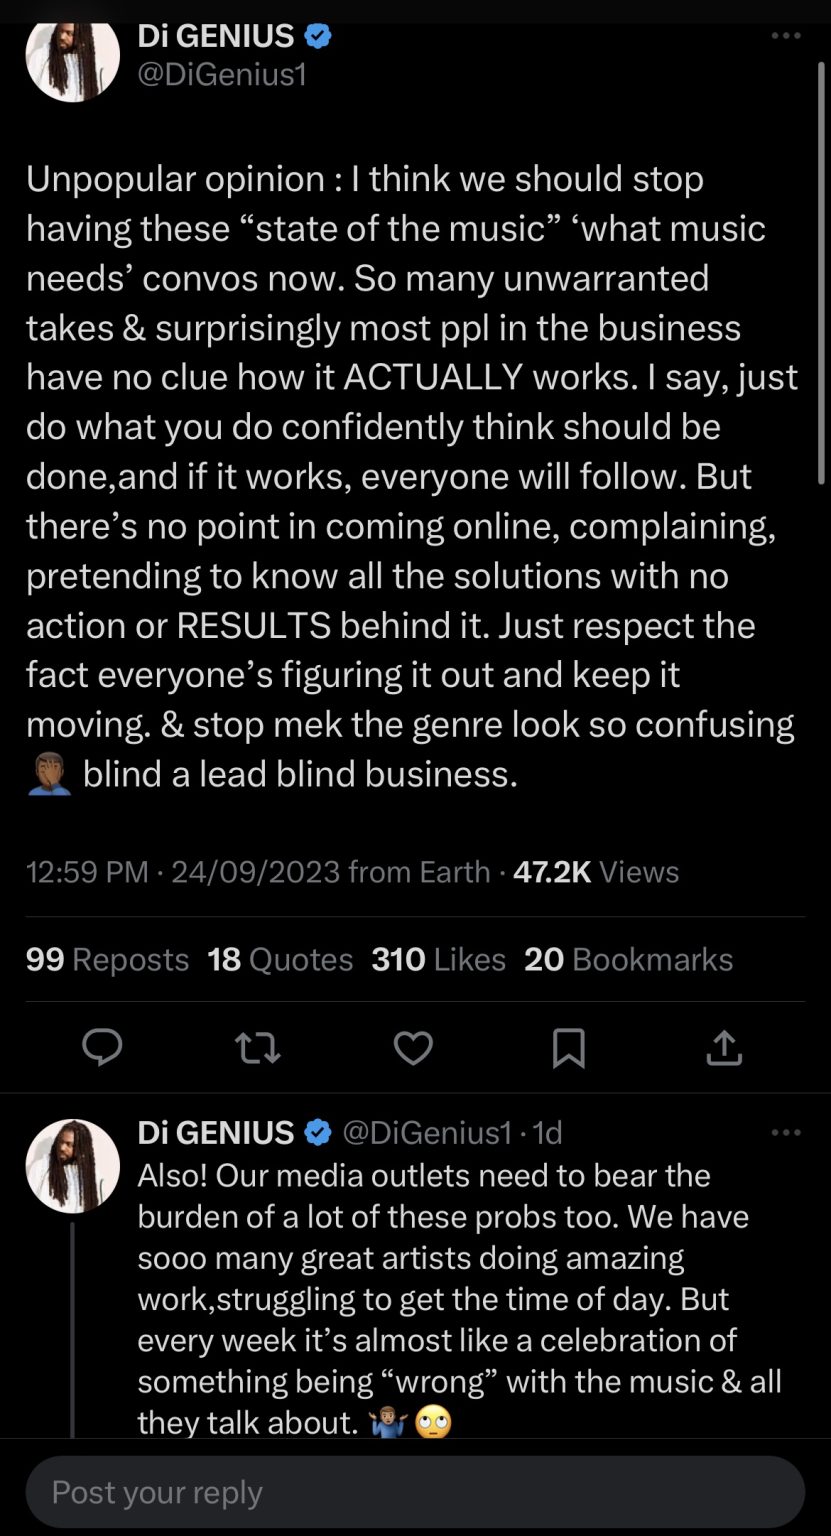
Task: View the 310 Likes list
Action: (438, 960)
